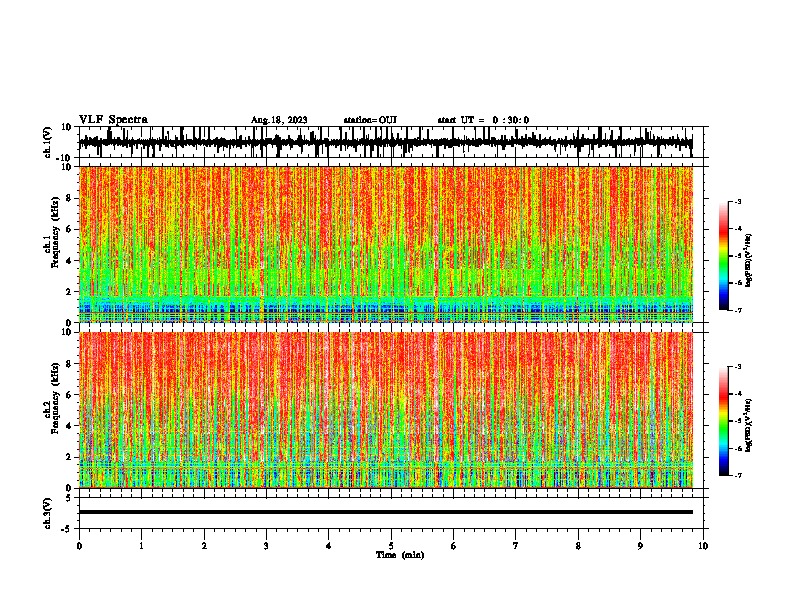Click the "-3" tick on ch.2 colorbar
The image size is (792, 612).
(x=738, y=367)
